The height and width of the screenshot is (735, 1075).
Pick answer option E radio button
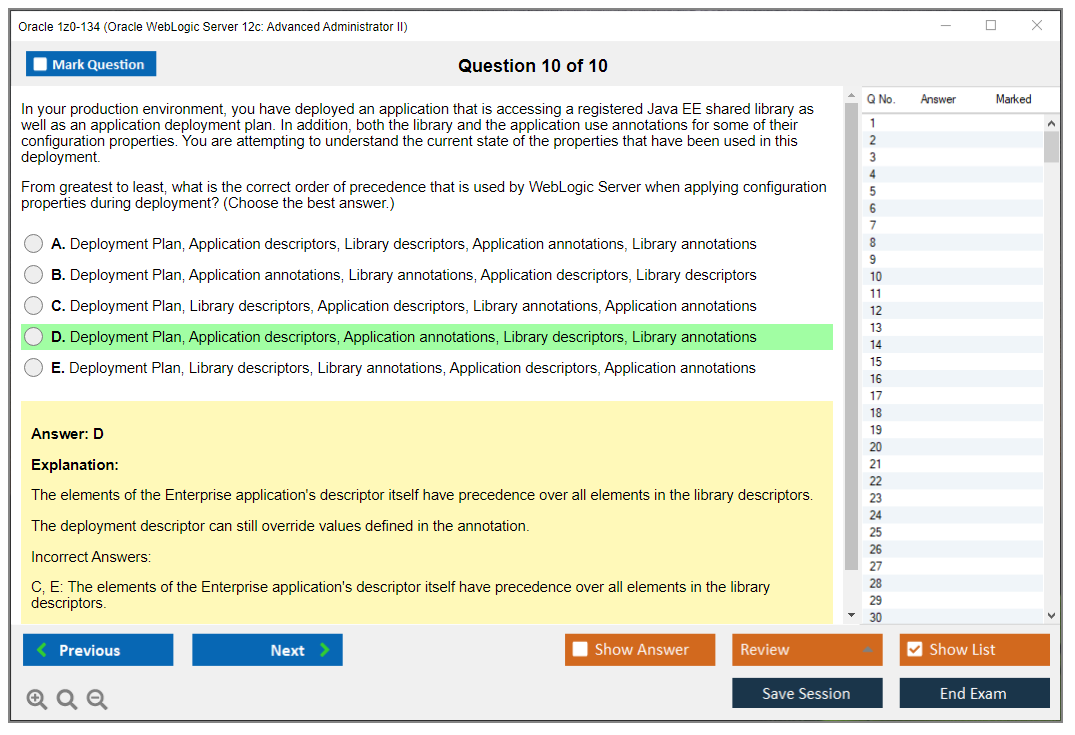(34, 368)
